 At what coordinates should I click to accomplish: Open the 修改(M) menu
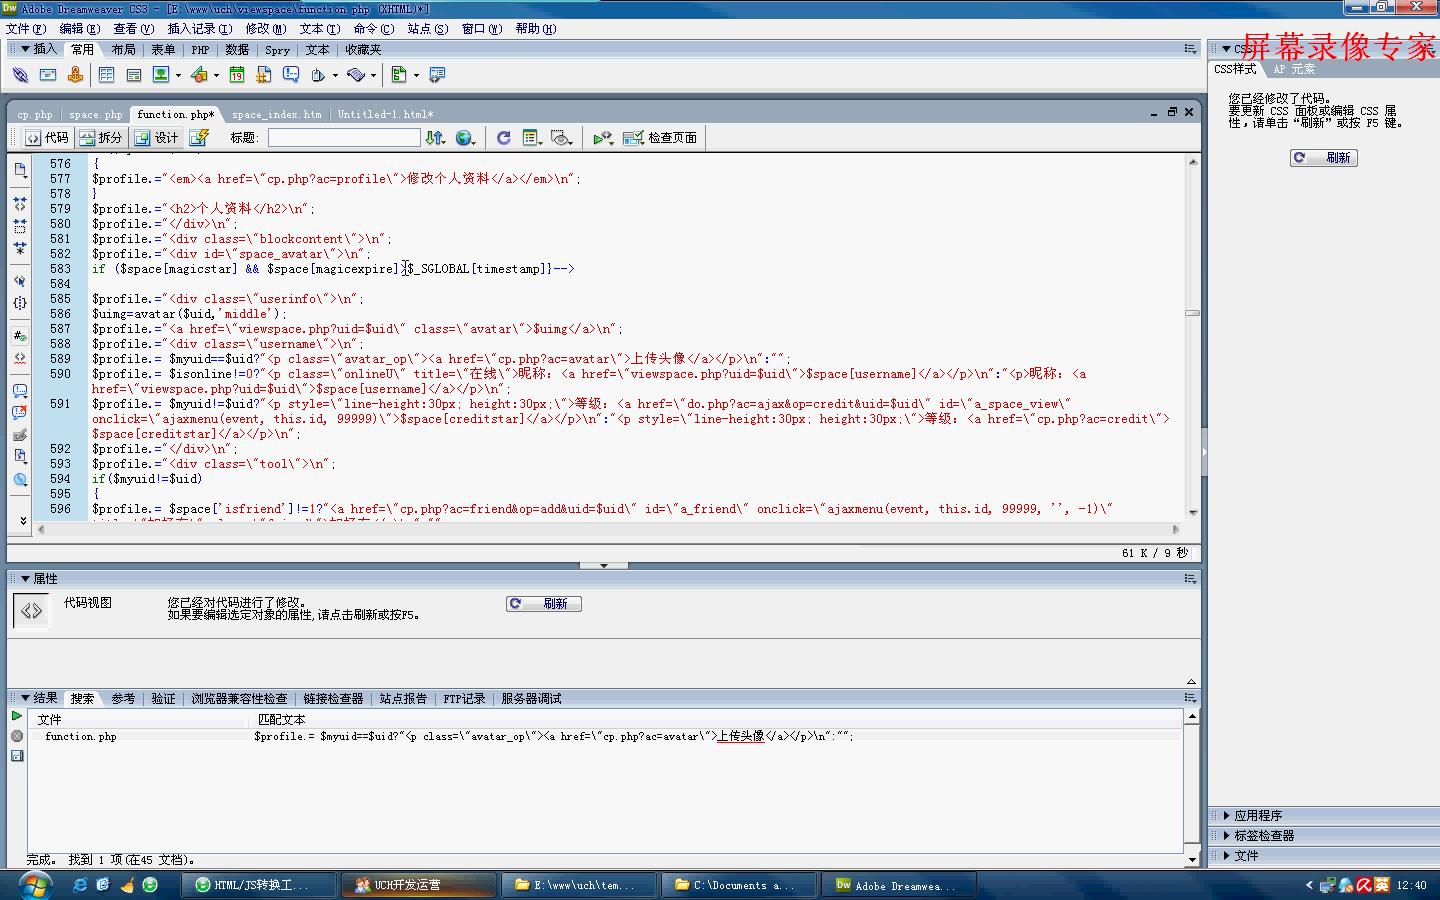265,29
